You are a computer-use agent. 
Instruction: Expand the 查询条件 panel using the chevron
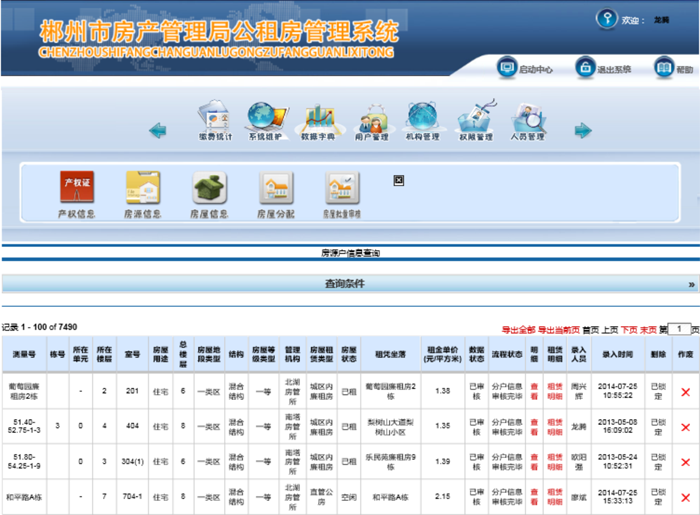click(x=690, y=284)
